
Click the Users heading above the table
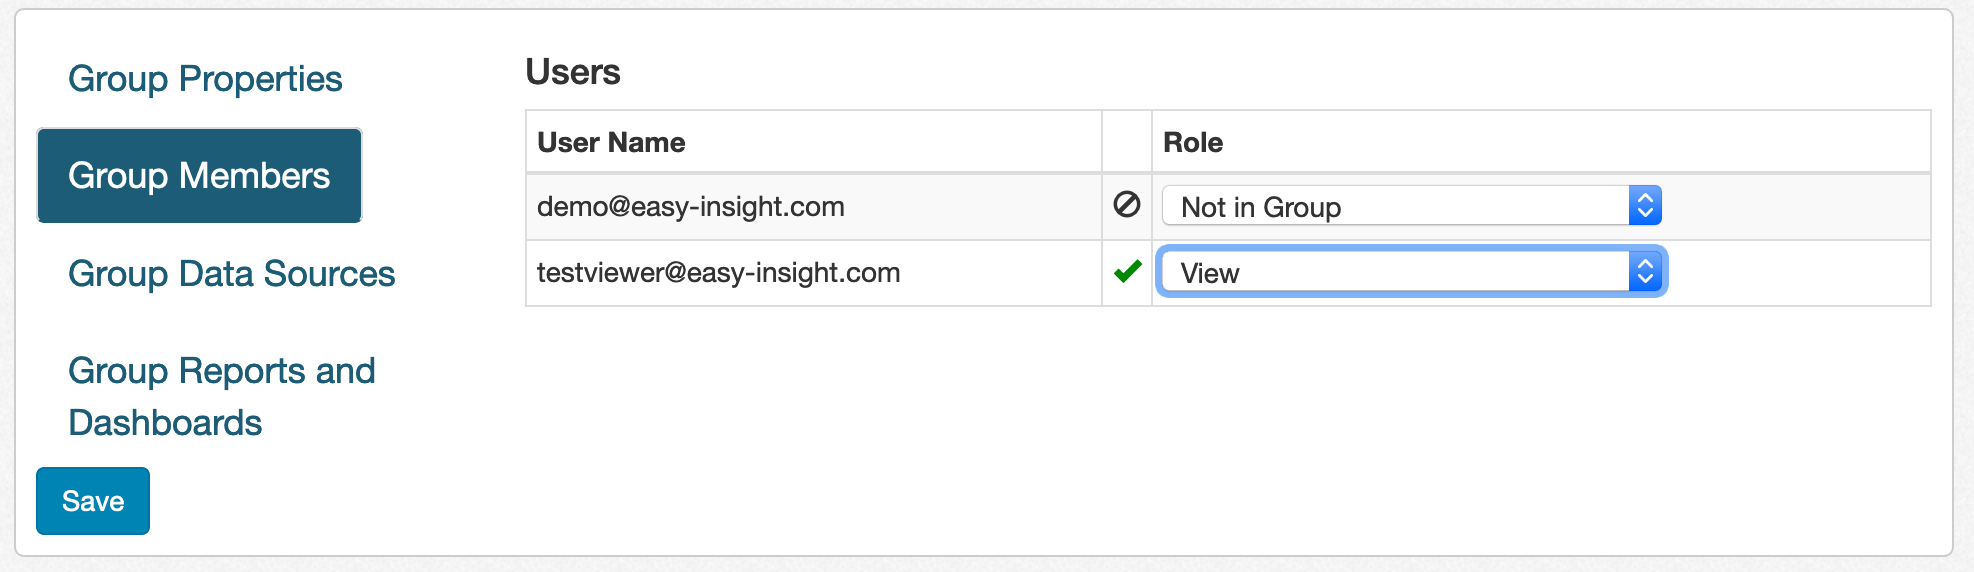(573, 72)
